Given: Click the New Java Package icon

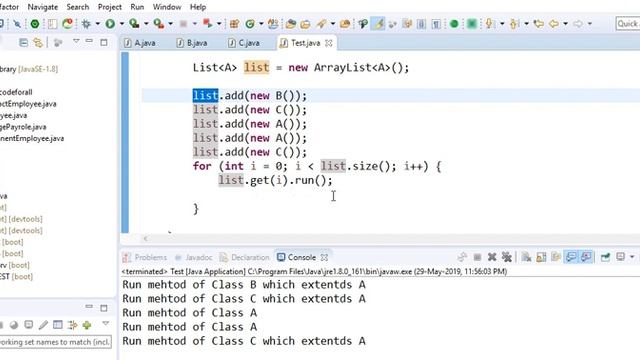Looking at the screenshot, I should click(234, 24).
